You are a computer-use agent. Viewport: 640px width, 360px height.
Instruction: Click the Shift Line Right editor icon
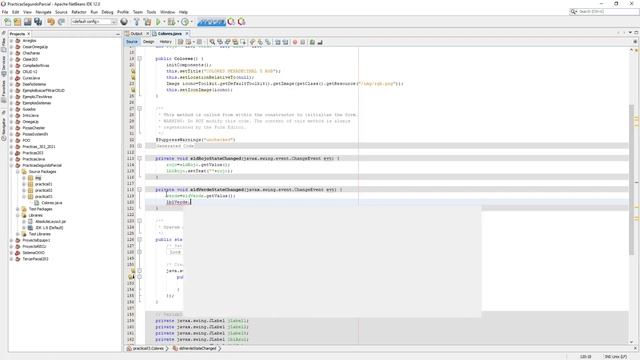point(285,42)
